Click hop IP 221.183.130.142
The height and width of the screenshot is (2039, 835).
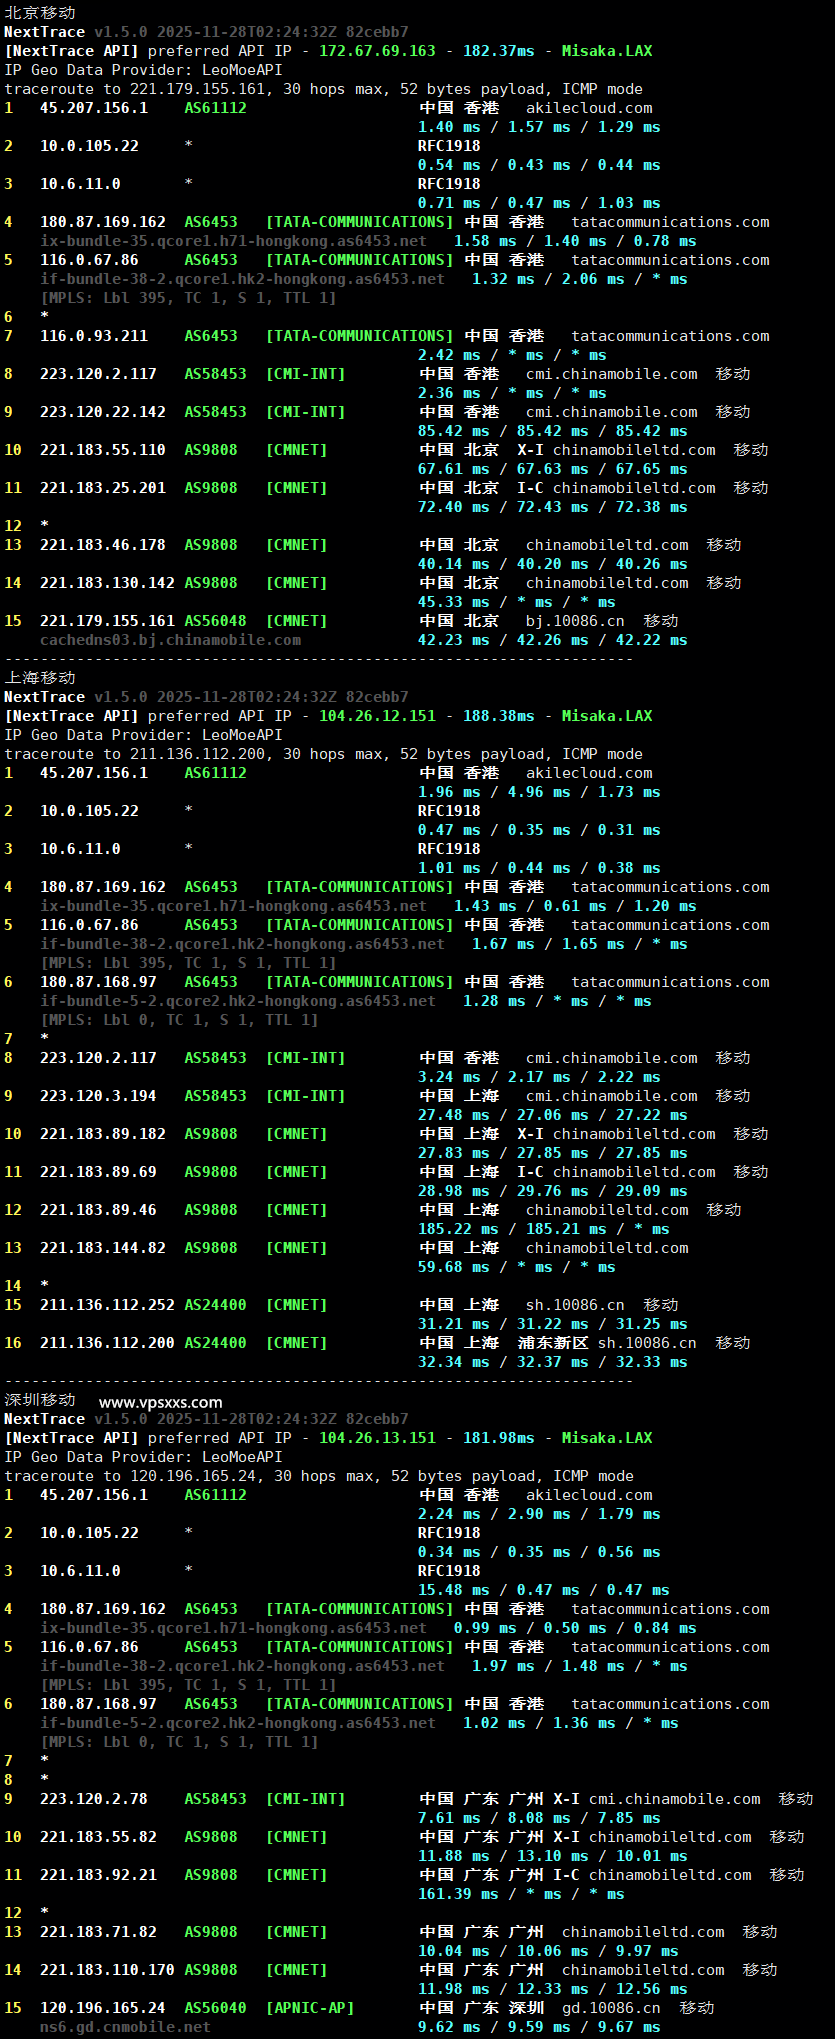[x=107, y=583]
